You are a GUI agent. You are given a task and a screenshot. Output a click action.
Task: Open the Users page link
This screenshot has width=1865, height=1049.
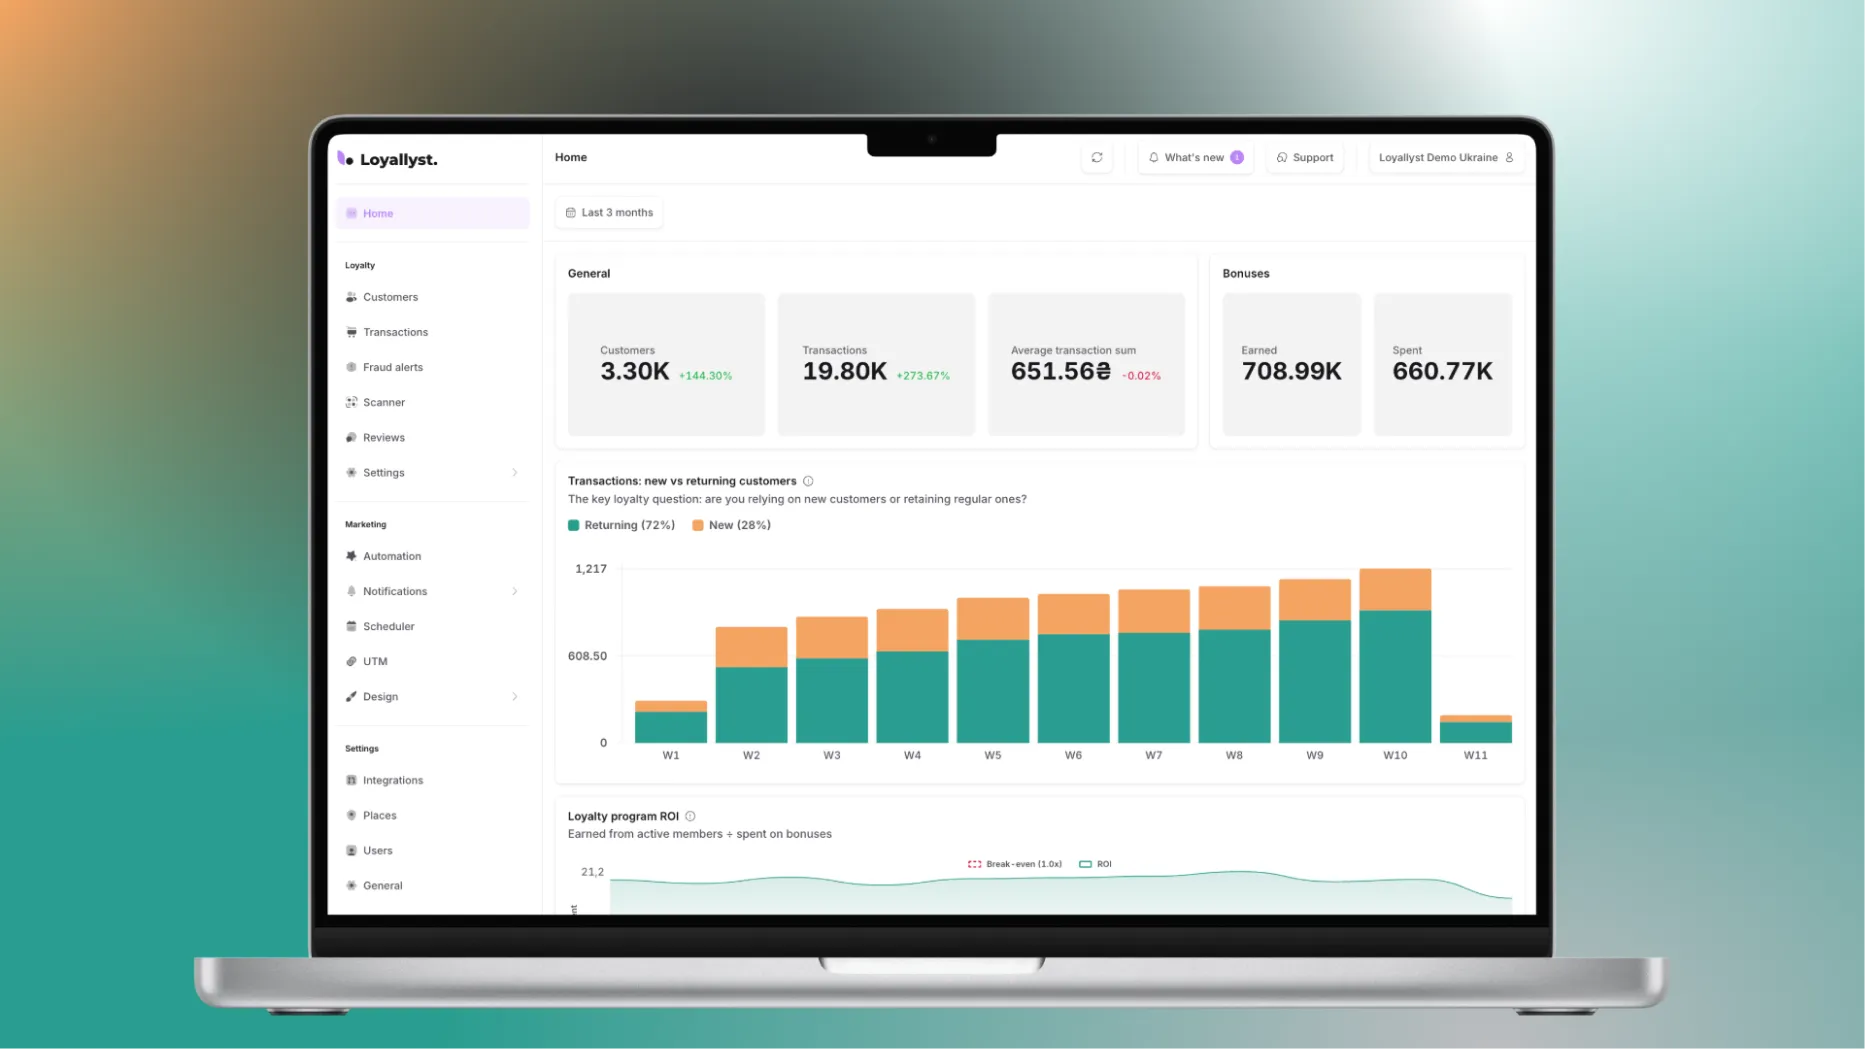pyautogui.click(x=432, y=850)
